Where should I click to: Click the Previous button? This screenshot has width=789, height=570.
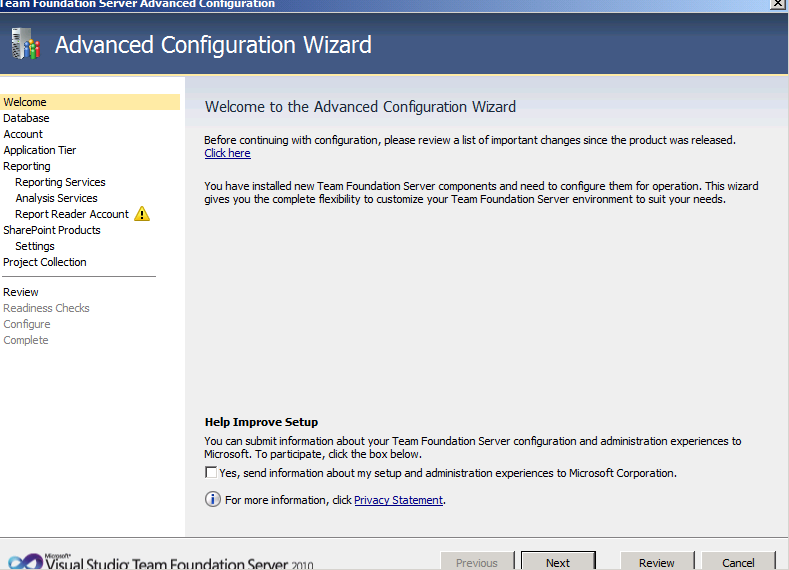pyautogui.click(x=477, y=561)
